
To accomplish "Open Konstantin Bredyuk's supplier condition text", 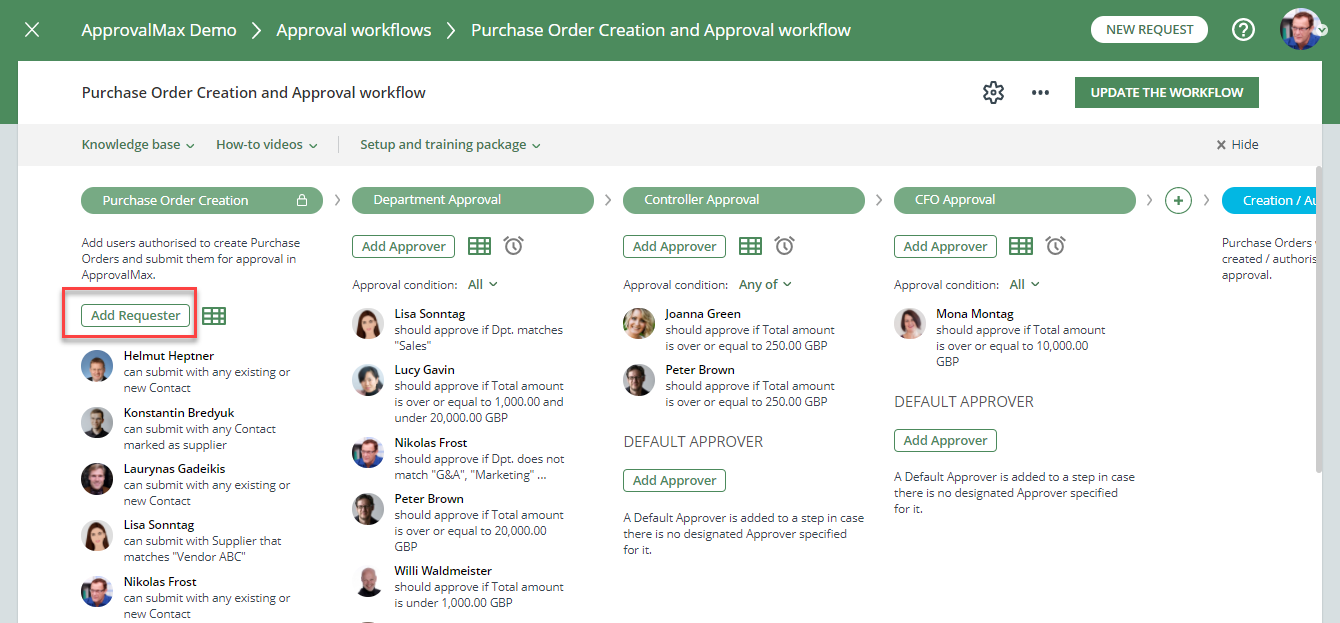I will (200, 437).
